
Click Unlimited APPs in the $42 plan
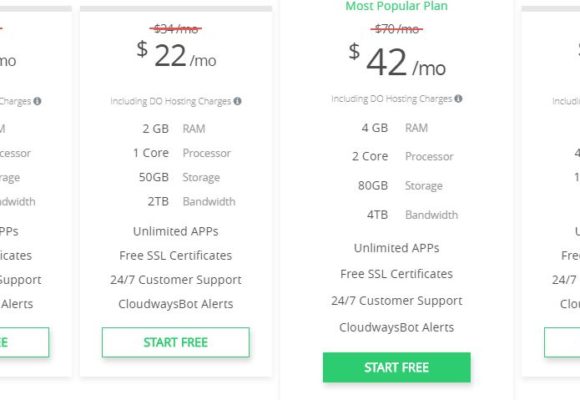(x=397, y=248)
